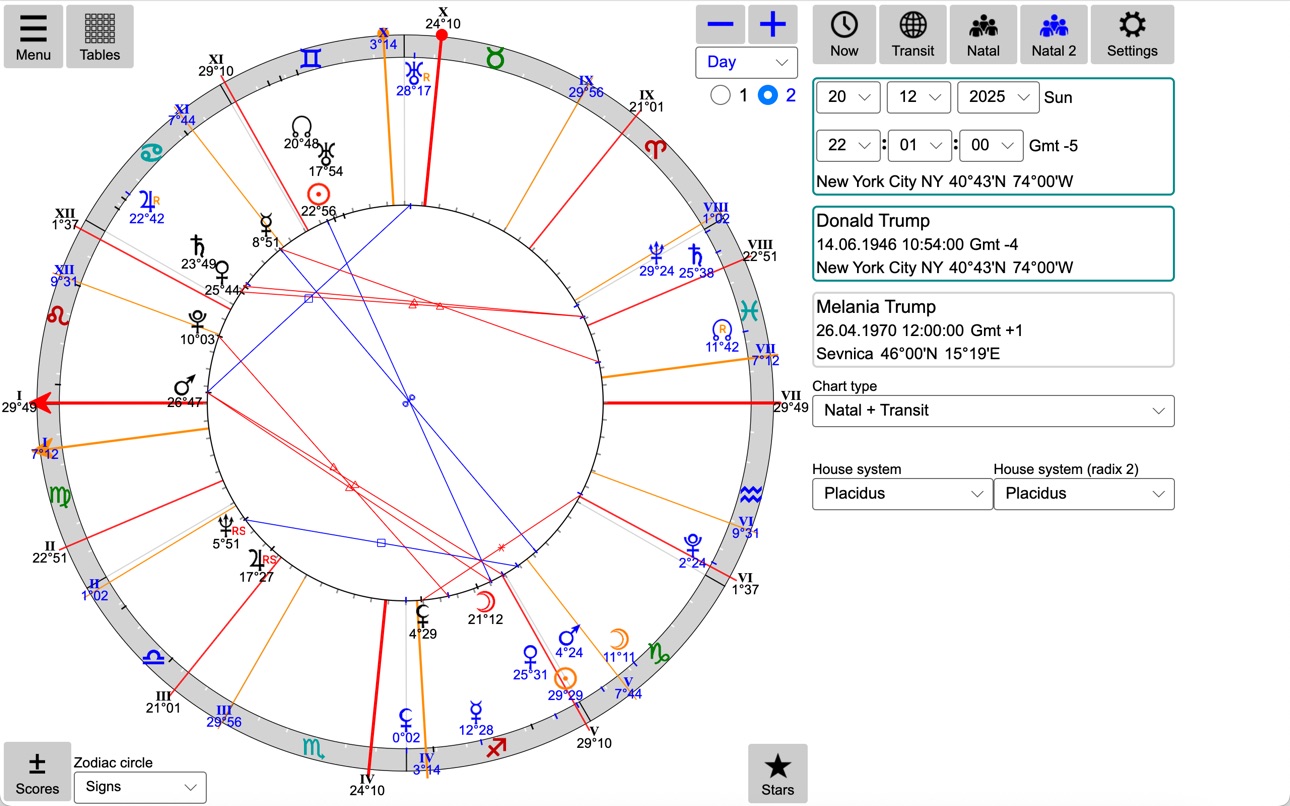The width and height of the screenshot is (1290, 806).
Task: Click the plus step-forward button
Action: (773, 24)
